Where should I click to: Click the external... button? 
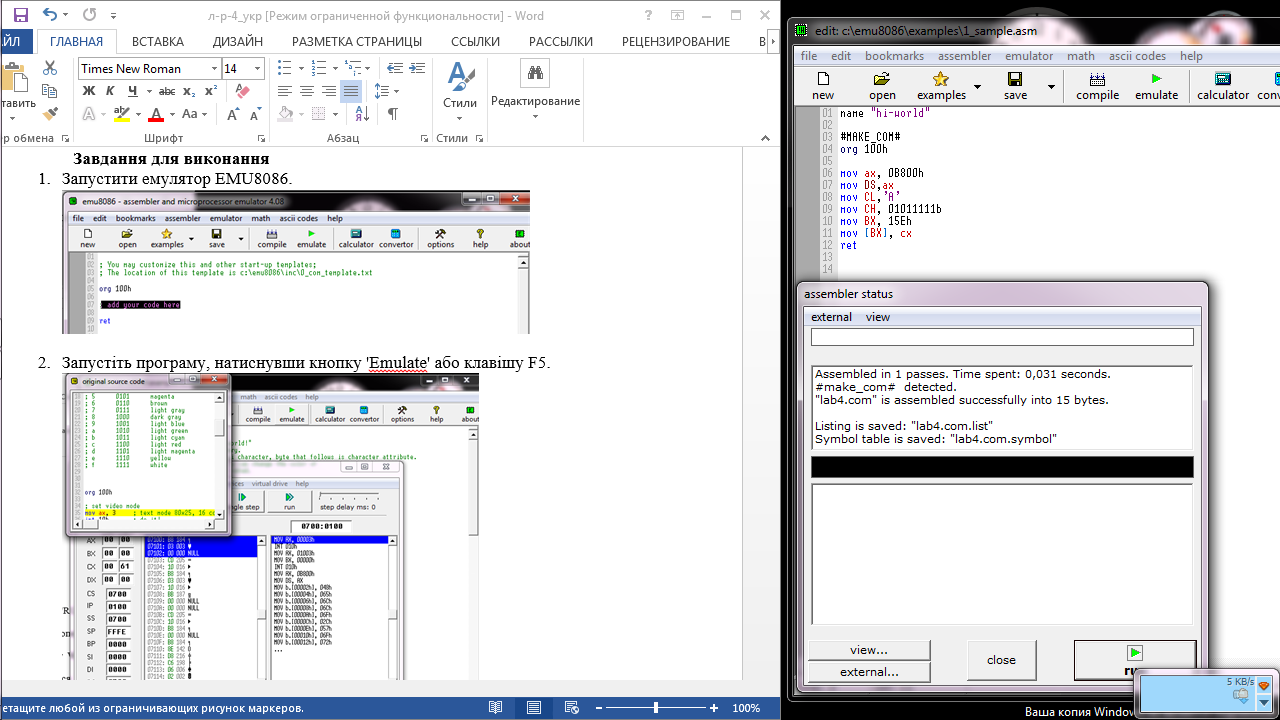tap(869, 672)
